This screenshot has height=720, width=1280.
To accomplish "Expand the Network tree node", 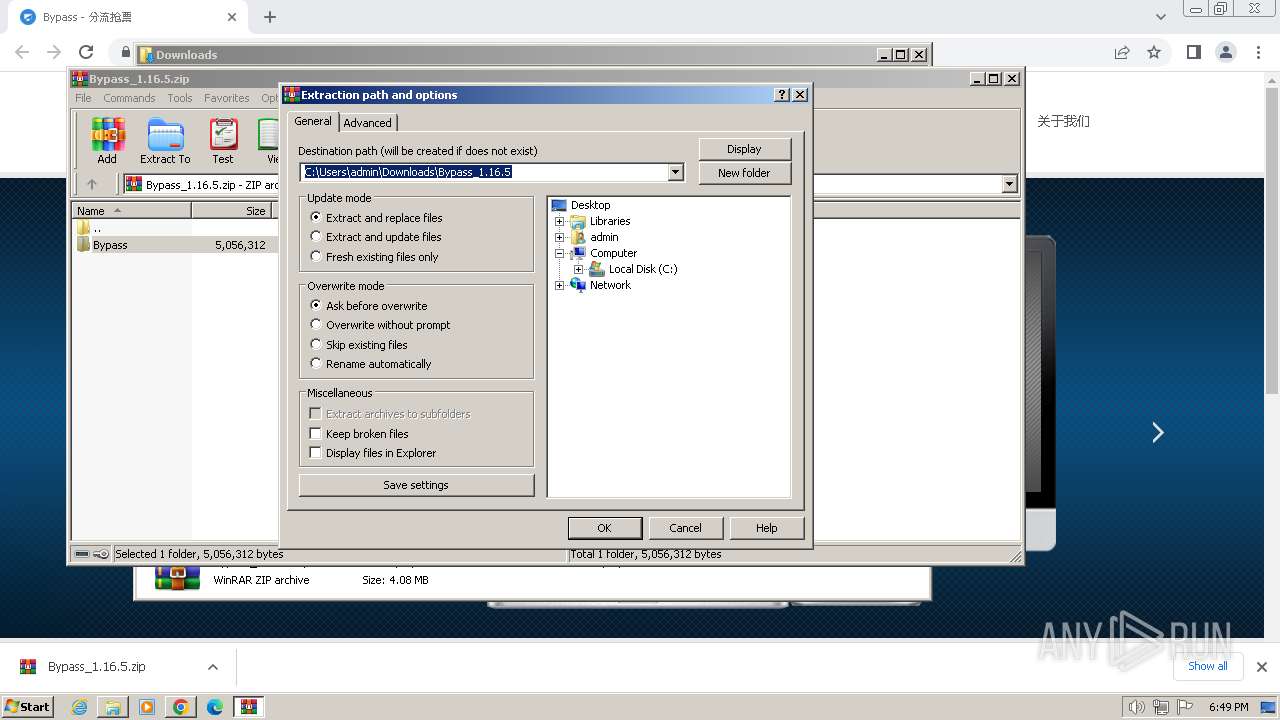I will pyautogui.click(x=560, y=285).
